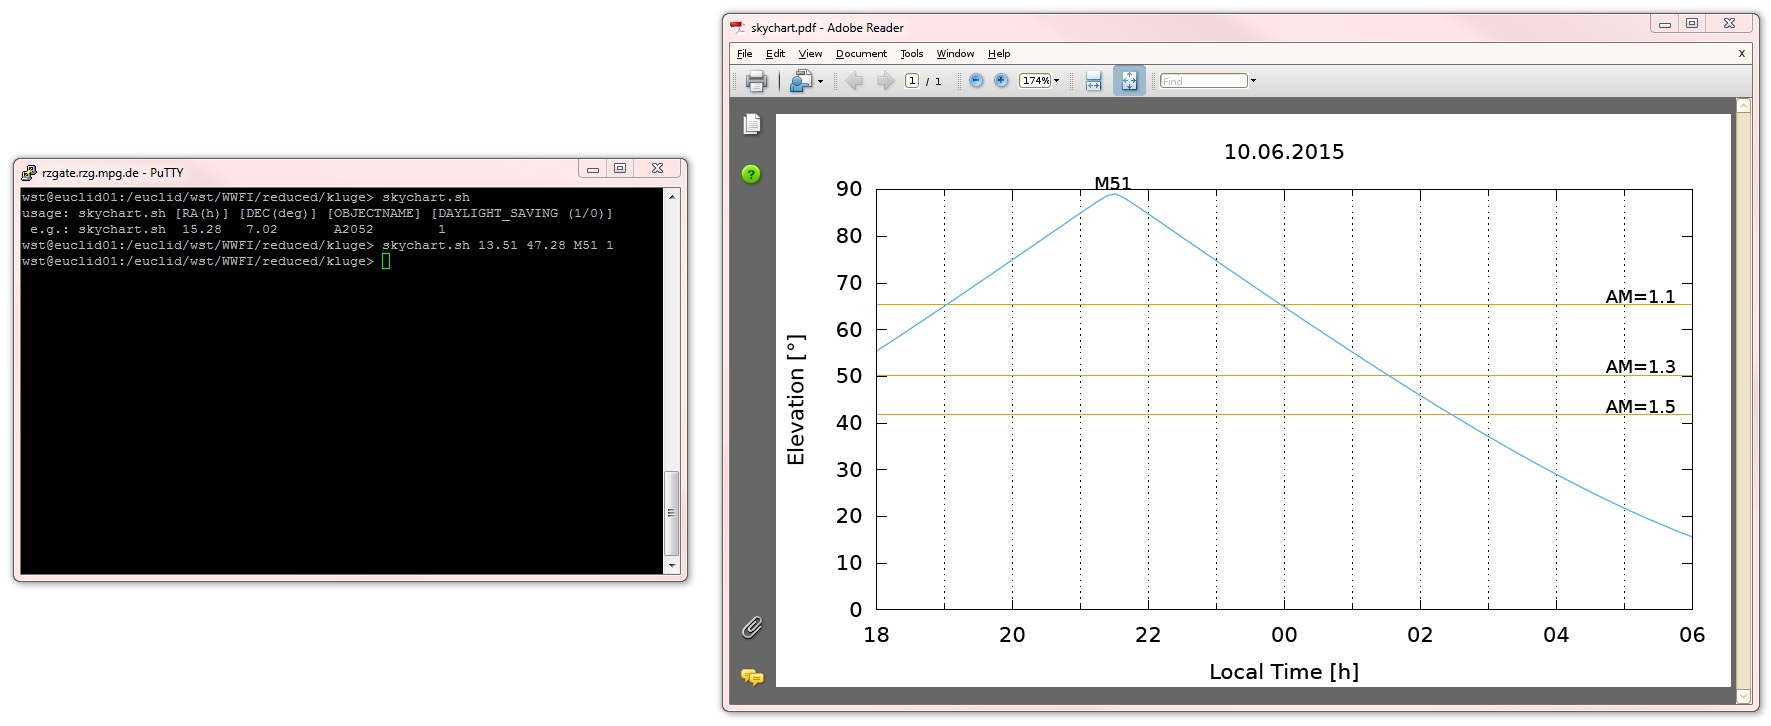Maximize the Adobe Reader window
The height and width of the screenshot is (726, 1771).
(1692, 24)
